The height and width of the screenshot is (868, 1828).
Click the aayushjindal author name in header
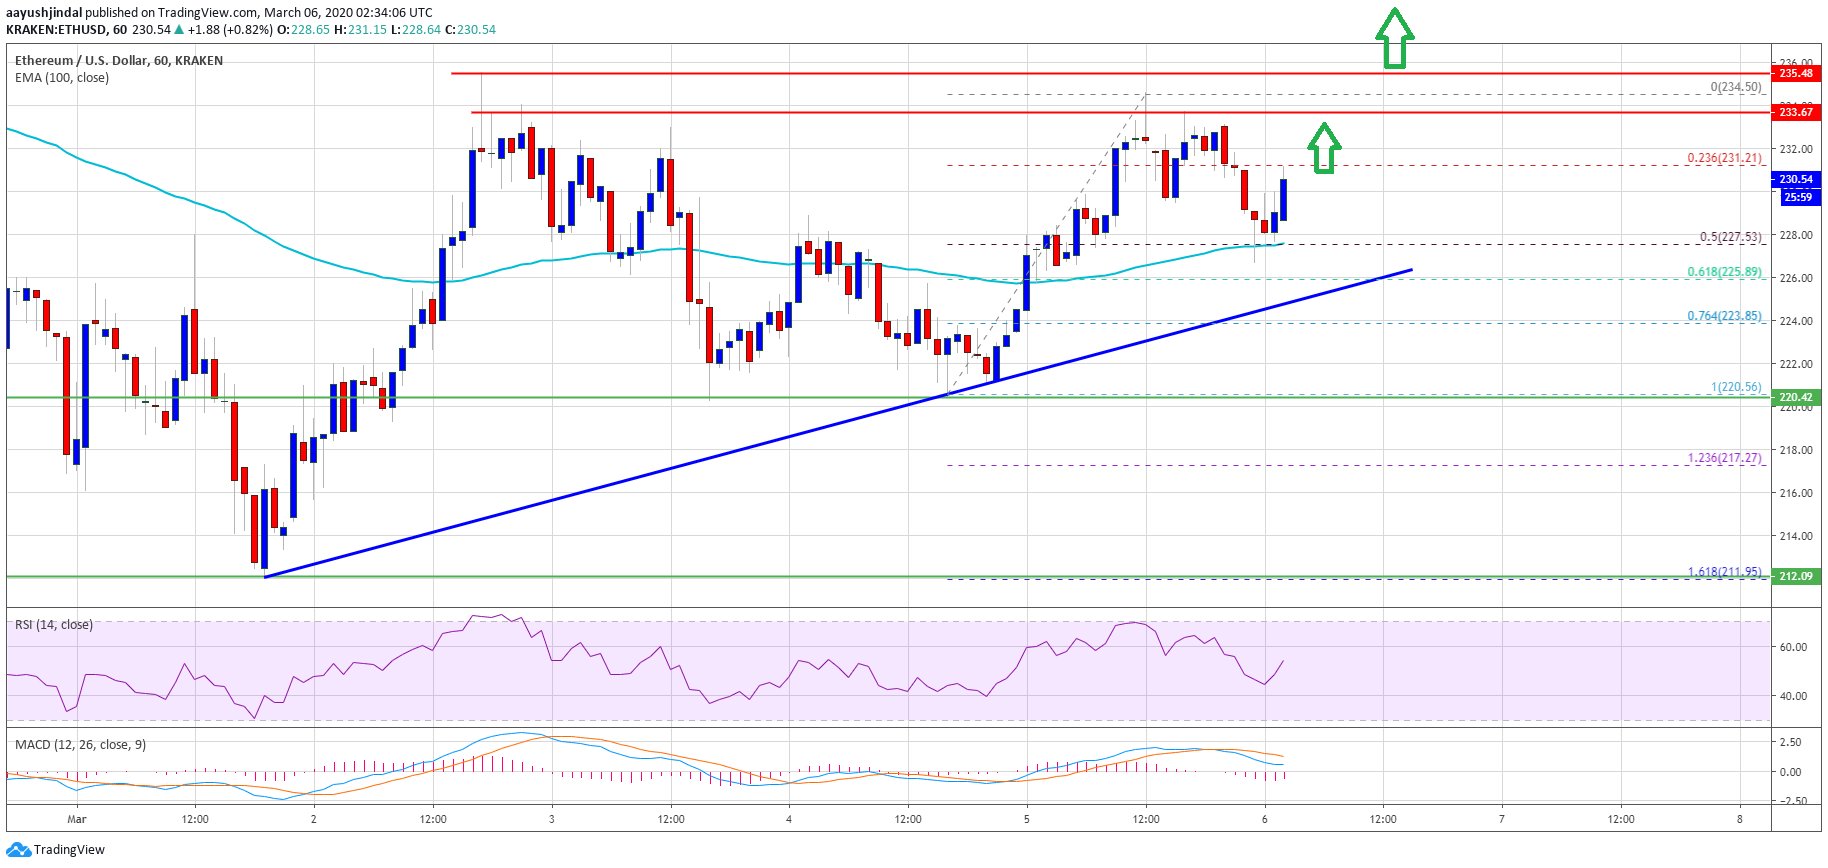[x=44, y=13]
